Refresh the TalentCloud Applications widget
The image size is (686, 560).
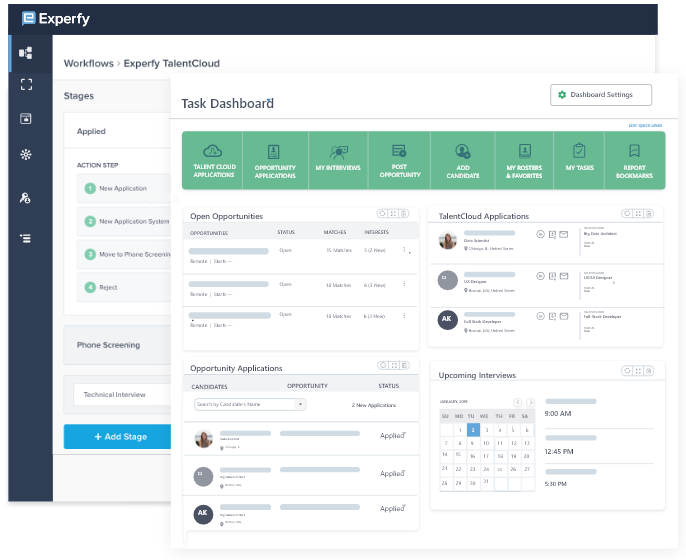pos(627,214)
